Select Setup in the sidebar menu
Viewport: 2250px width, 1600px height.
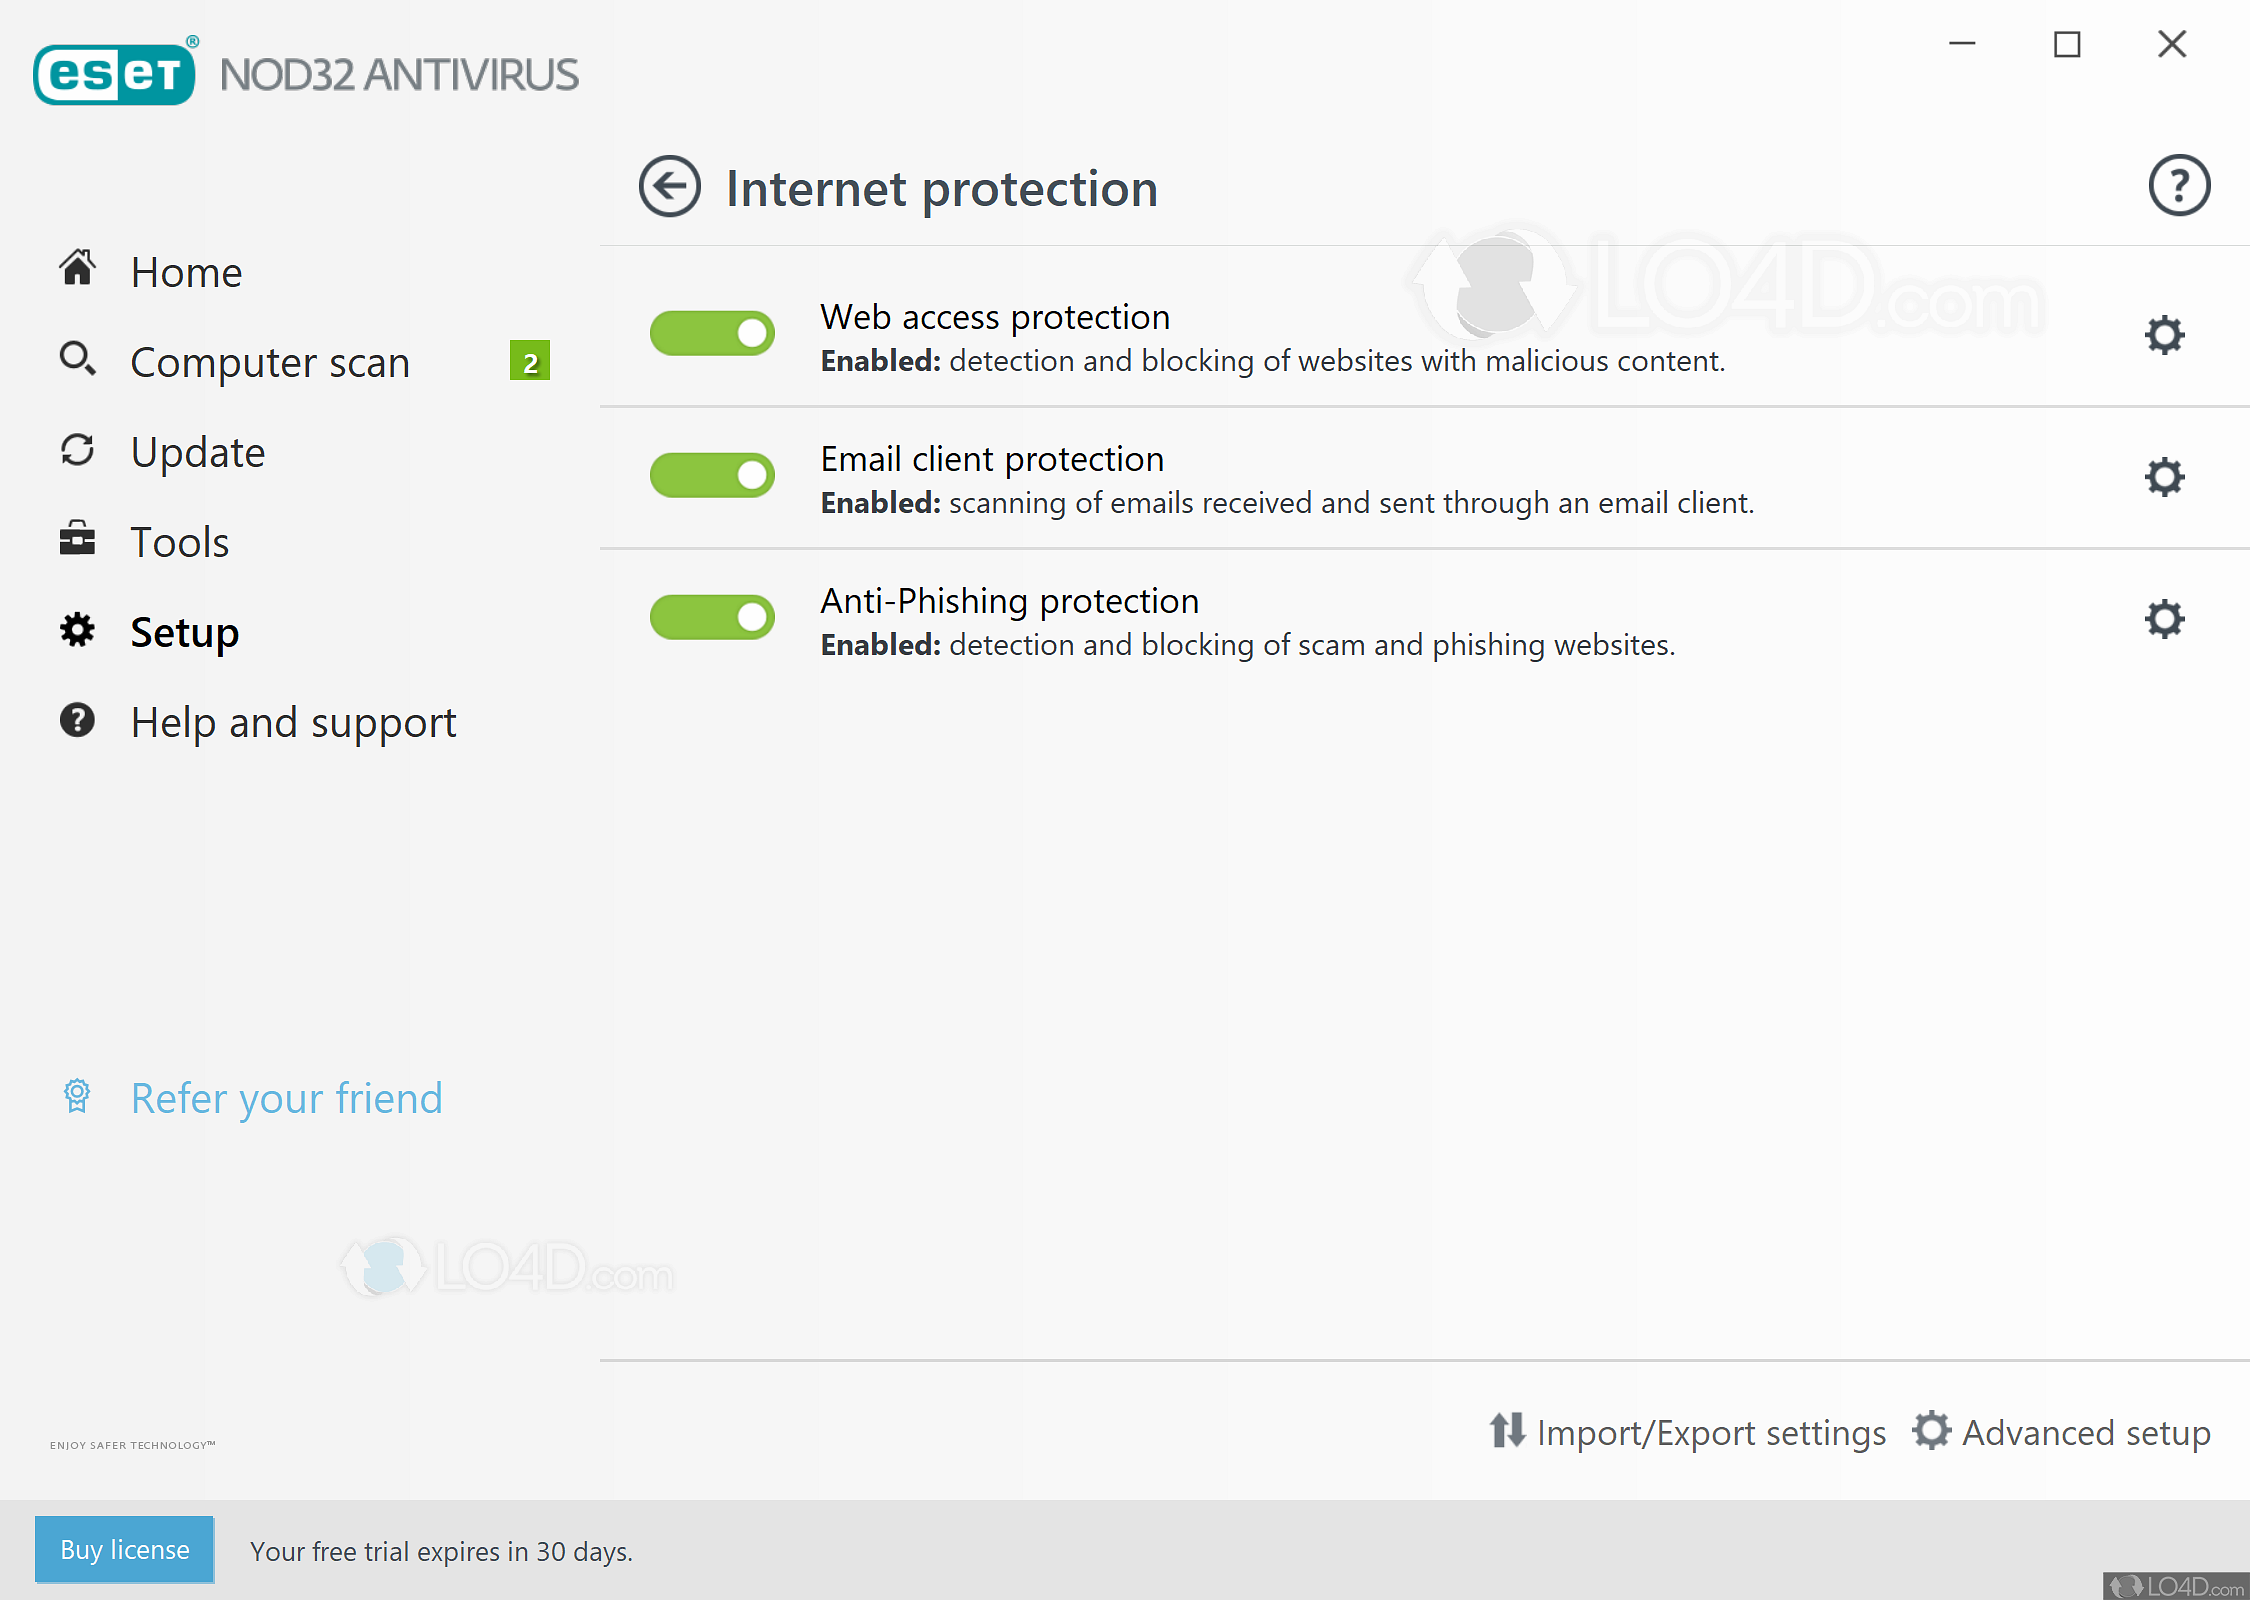[x=184, y=631]
